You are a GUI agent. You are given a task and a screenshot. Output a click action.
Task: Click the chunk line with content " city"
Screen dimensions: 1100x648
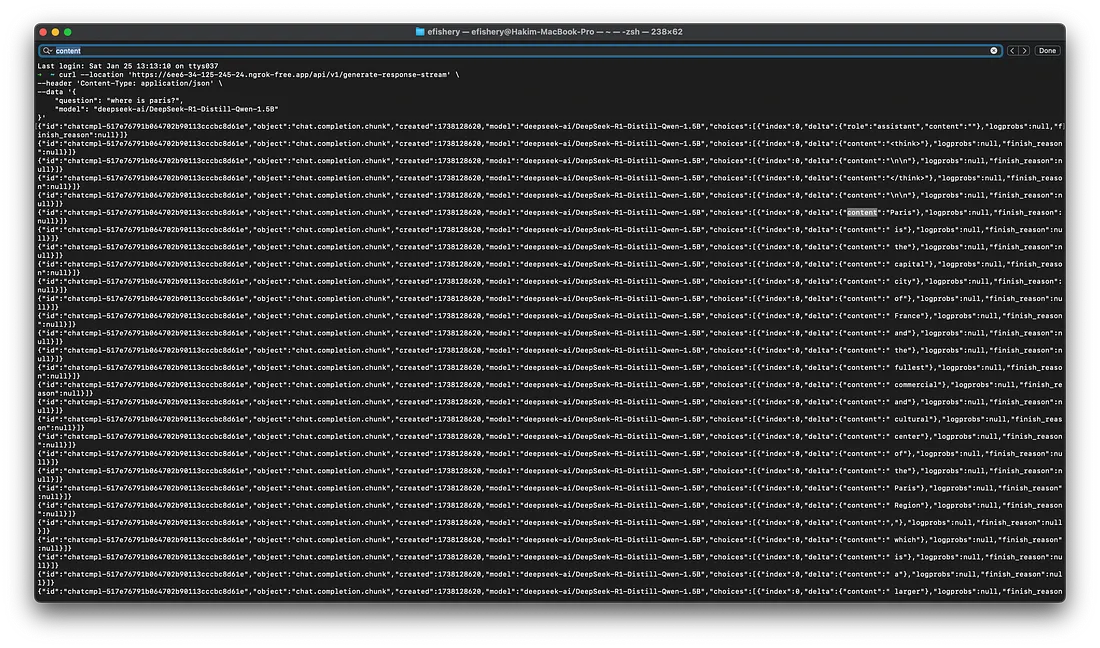click(550, 285)
